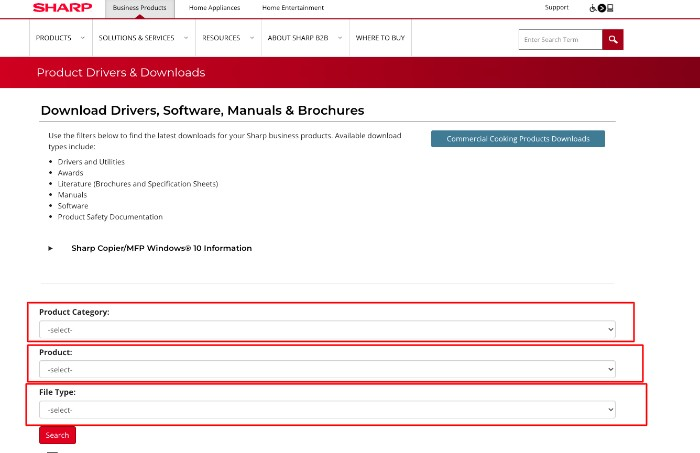Click the 'Manuals' list item
Viewport: 700px width, 453px height.
coord(72,195)
